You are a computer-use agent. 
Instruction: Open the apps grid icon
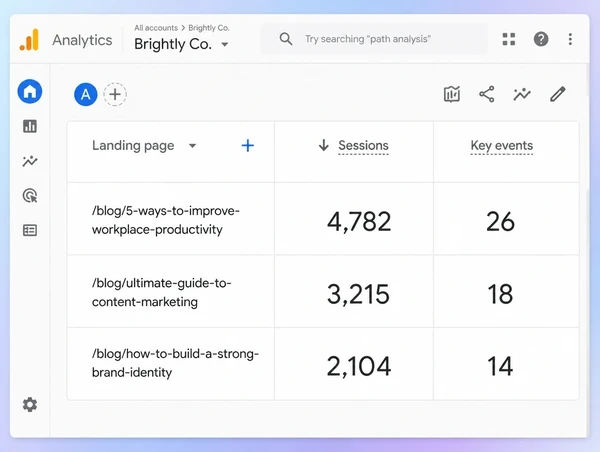509,39
